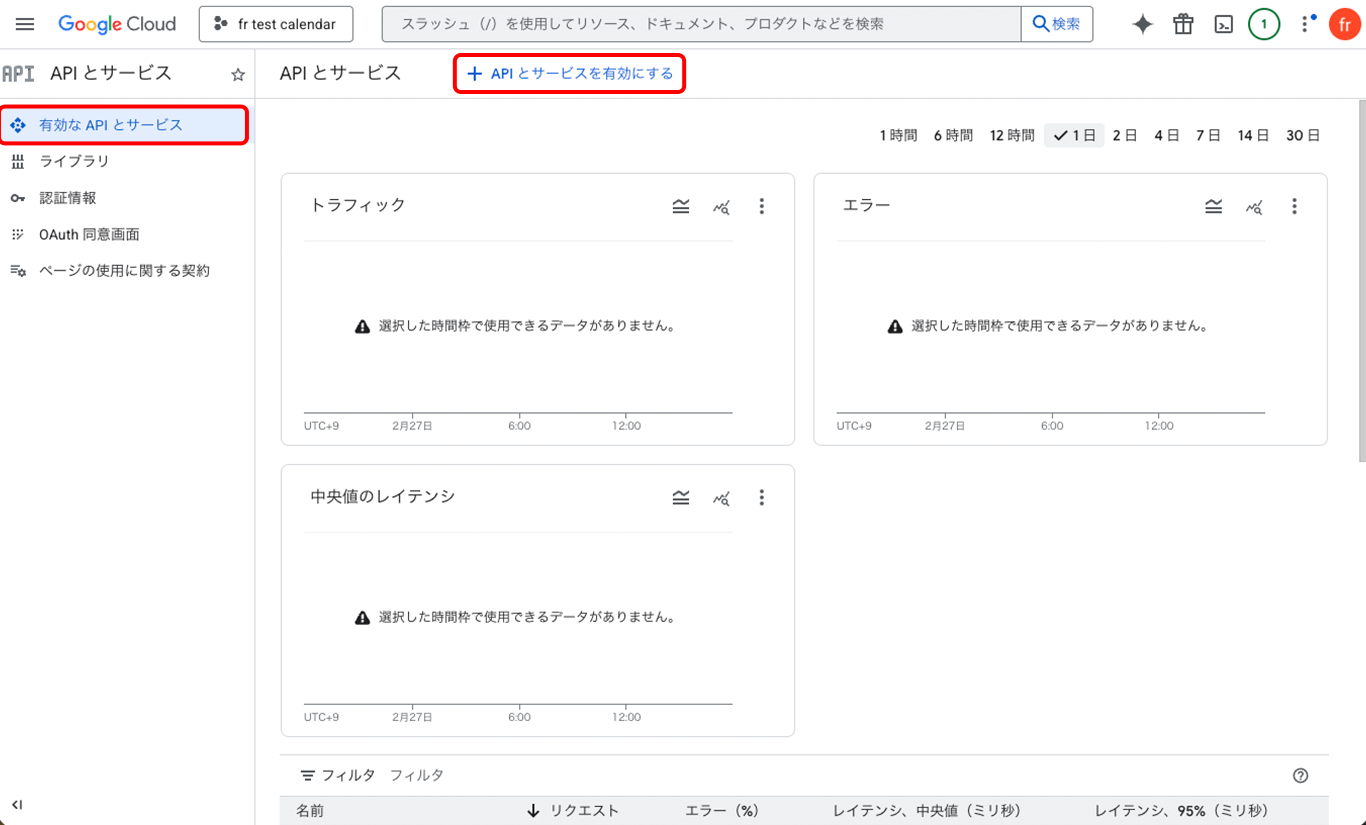Open ライブラリ in the sidebar
This screenshot has height=825, width=1366.
point(74,161)
